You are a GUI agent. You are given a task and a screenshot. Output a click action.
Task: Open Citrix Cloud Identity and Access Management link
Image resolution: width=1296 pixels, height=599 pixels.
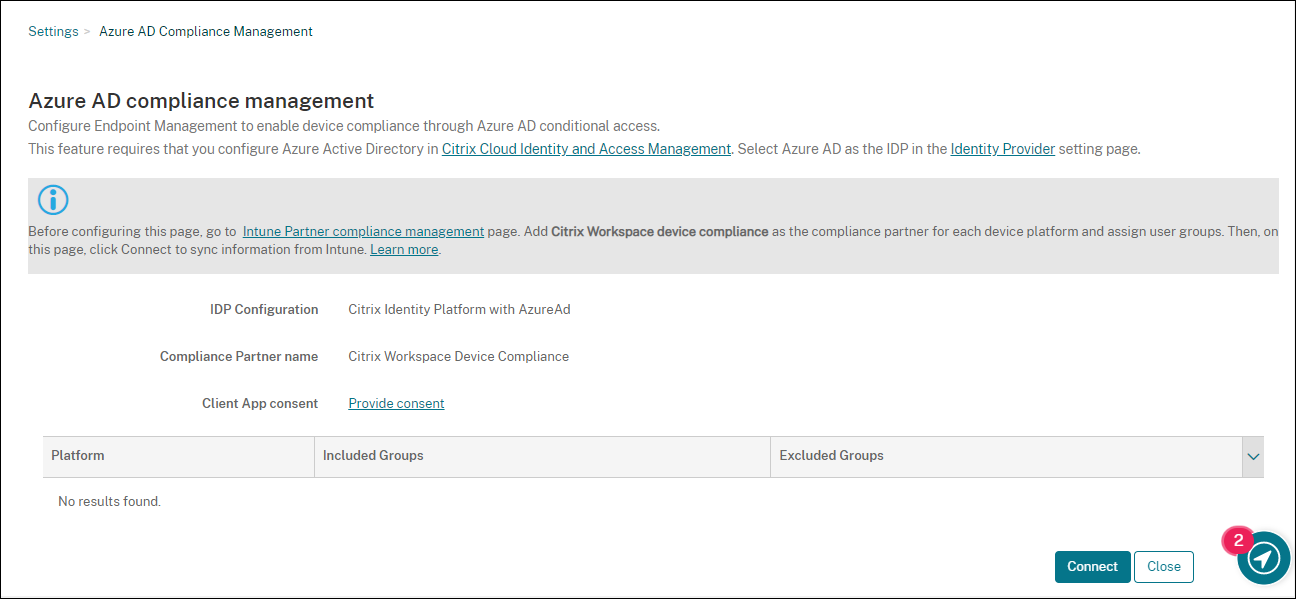coord(586,149)
